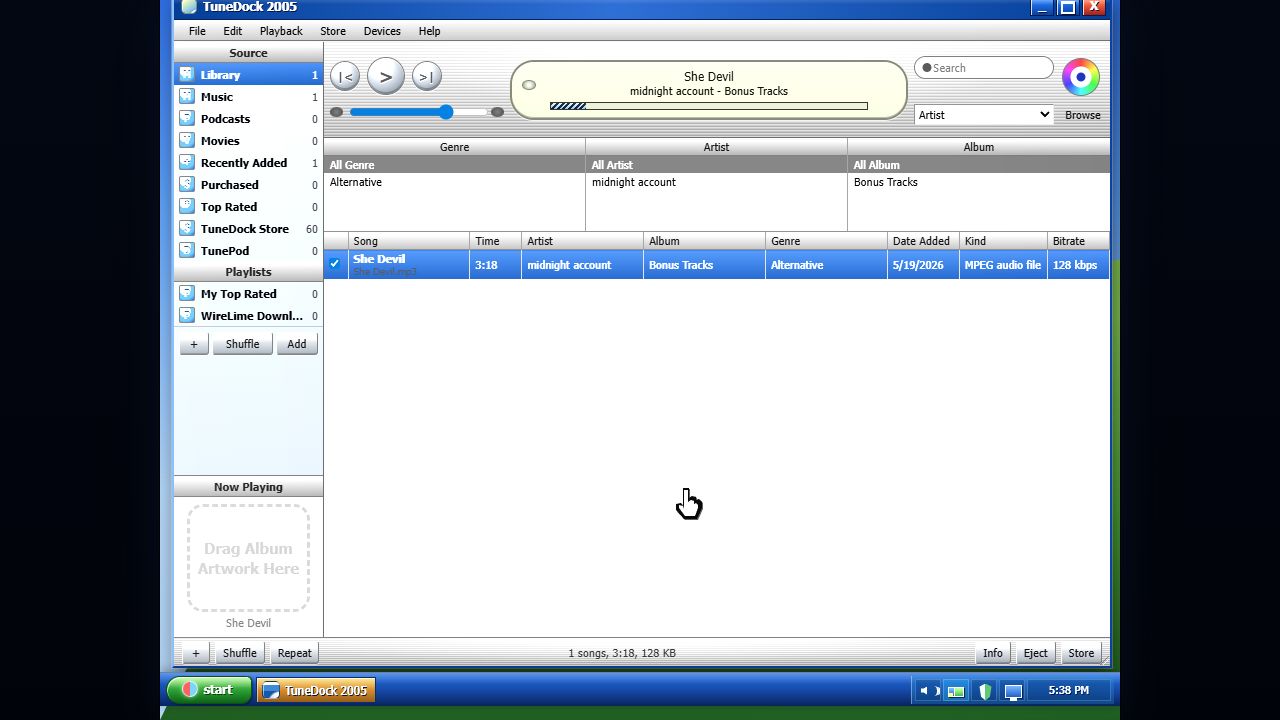Skip to next track
This screenshot has width=1280, height=720.
pos(426,76)
